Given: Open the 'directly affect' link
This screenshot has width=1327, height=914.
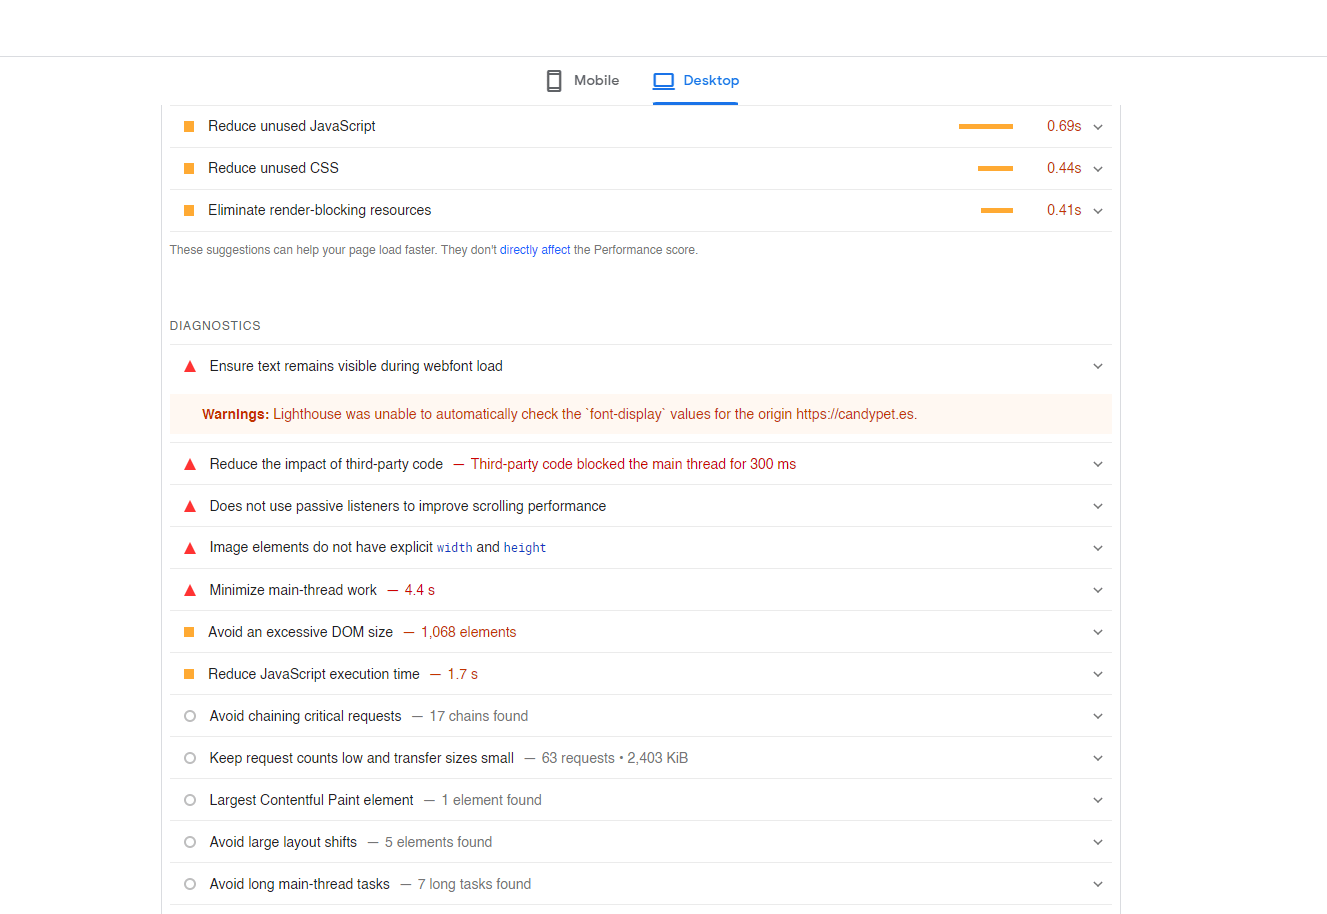Looking at the screenshot, I should coord(535,250).
